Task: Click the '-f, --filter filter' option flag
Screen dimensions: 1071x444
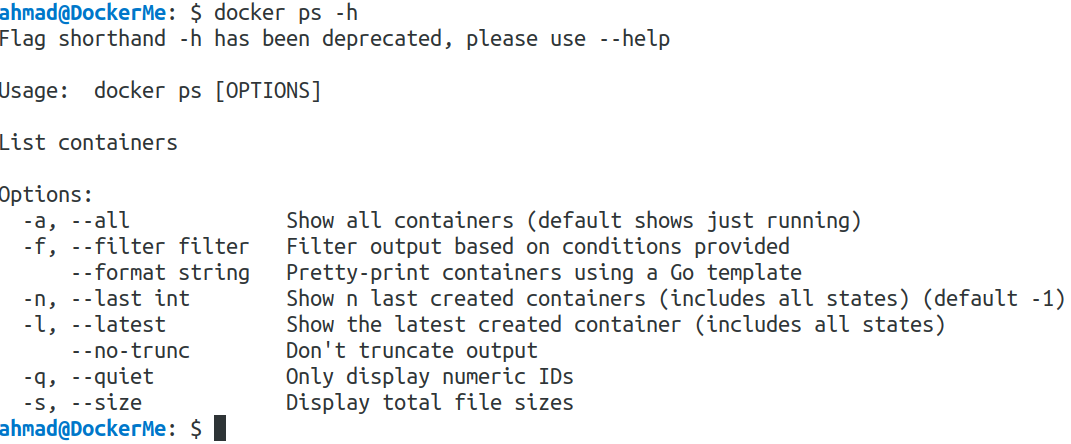Action: click(x=136, y=247)
